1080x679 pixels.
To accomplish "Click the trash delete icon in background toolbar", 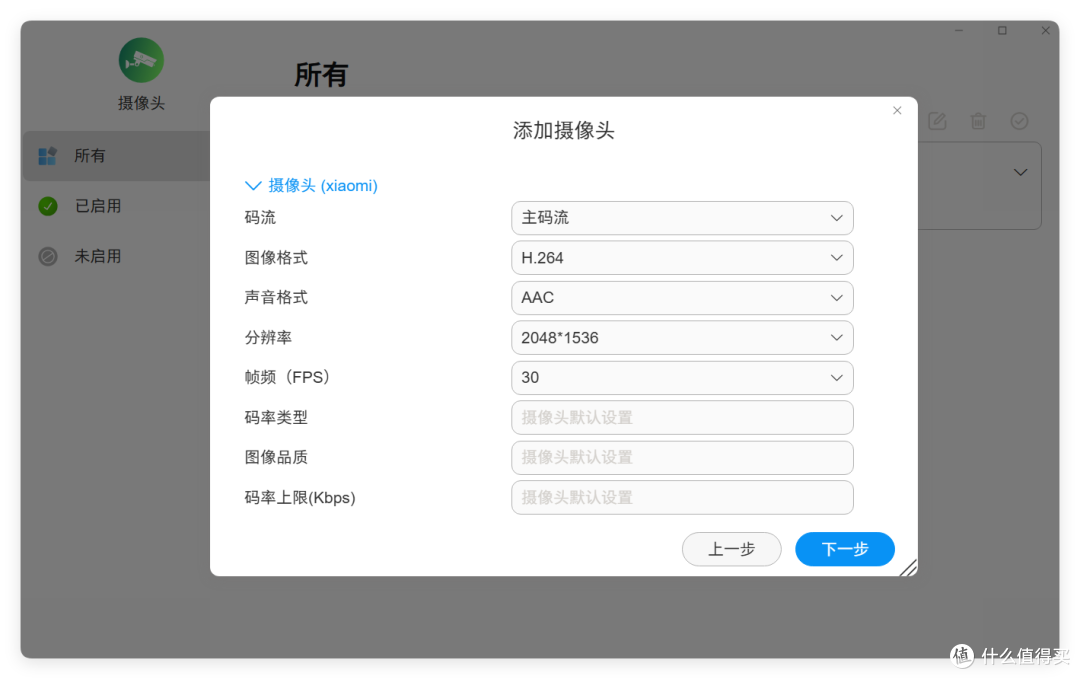I will (x=978, y=121).
